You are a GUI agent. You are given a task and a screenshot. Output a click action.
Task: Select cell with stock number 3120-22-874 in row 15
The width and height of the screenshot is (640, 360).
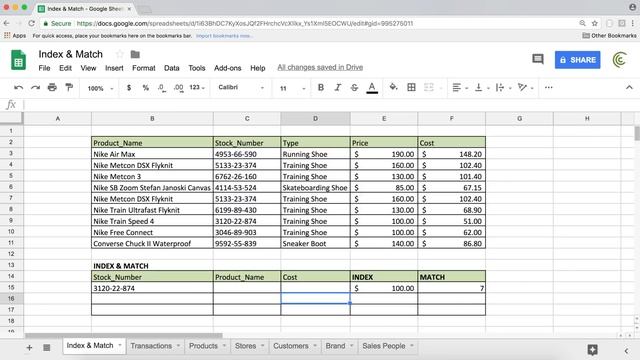(152, 288)
